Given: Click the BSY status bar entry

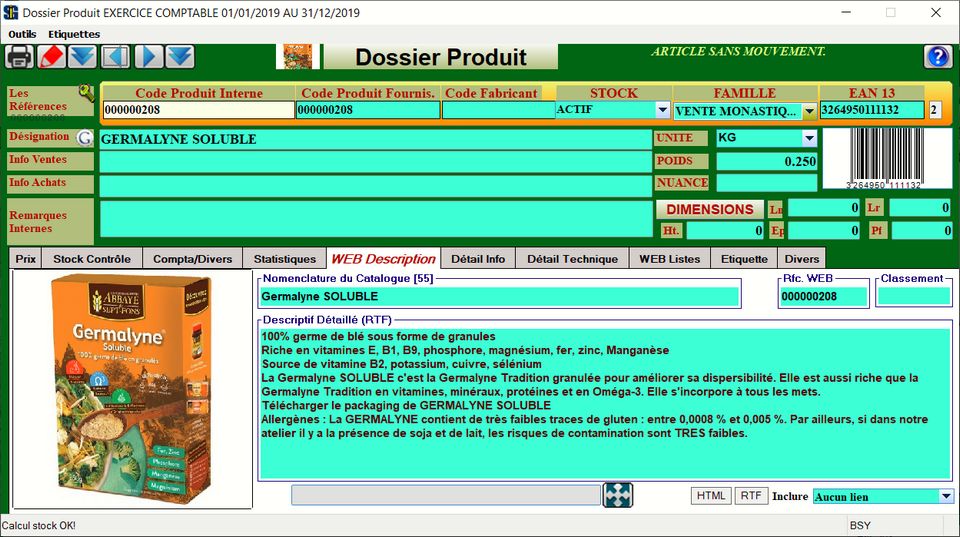Looking at the screenshot, I should (860, 525).
